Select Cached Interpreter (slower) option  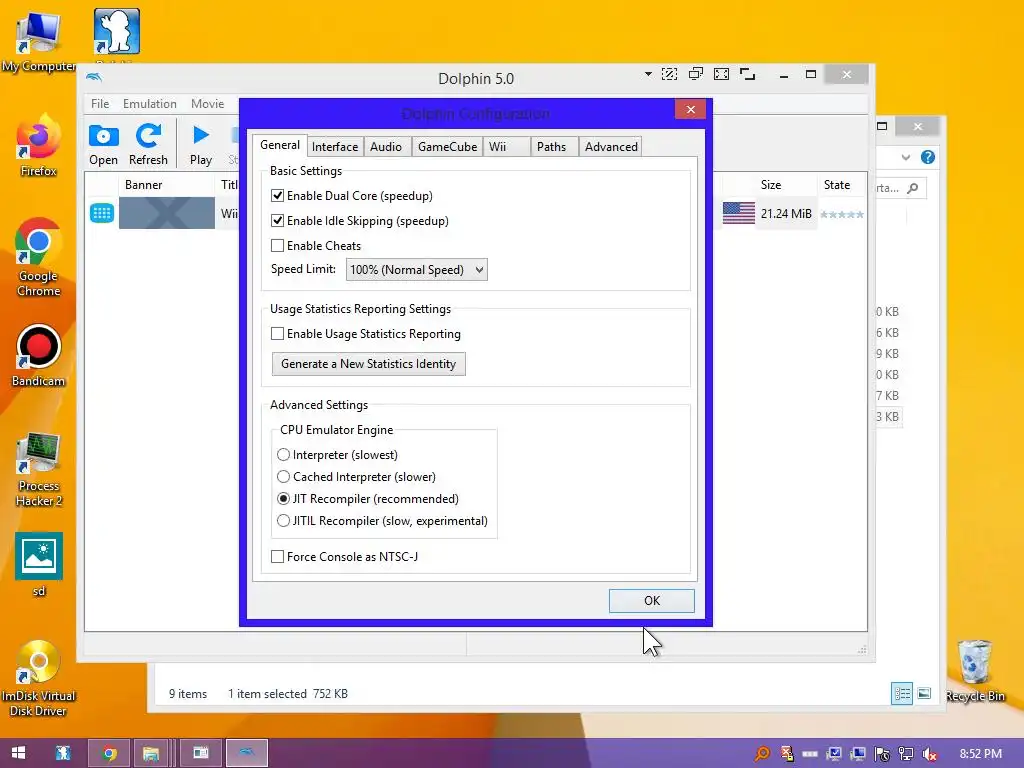283,477
